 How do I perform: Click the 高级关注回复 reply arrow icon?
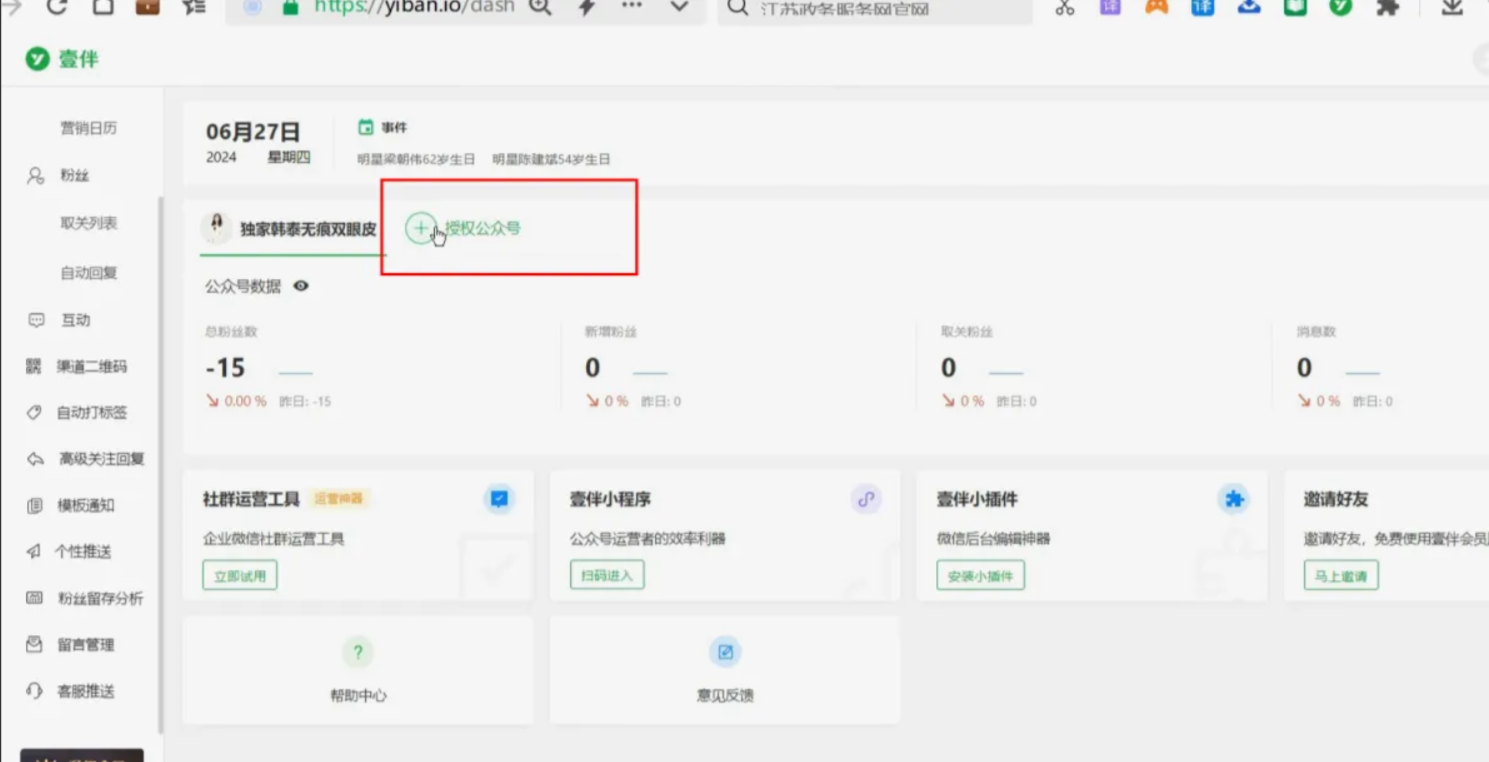click(35, 459)
